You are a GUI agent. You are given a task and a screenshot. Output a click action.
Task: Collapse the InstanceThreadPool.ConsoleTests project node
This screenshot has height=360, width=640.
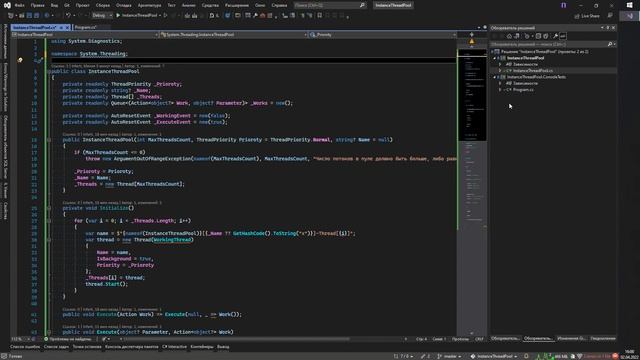pos(495,77)
